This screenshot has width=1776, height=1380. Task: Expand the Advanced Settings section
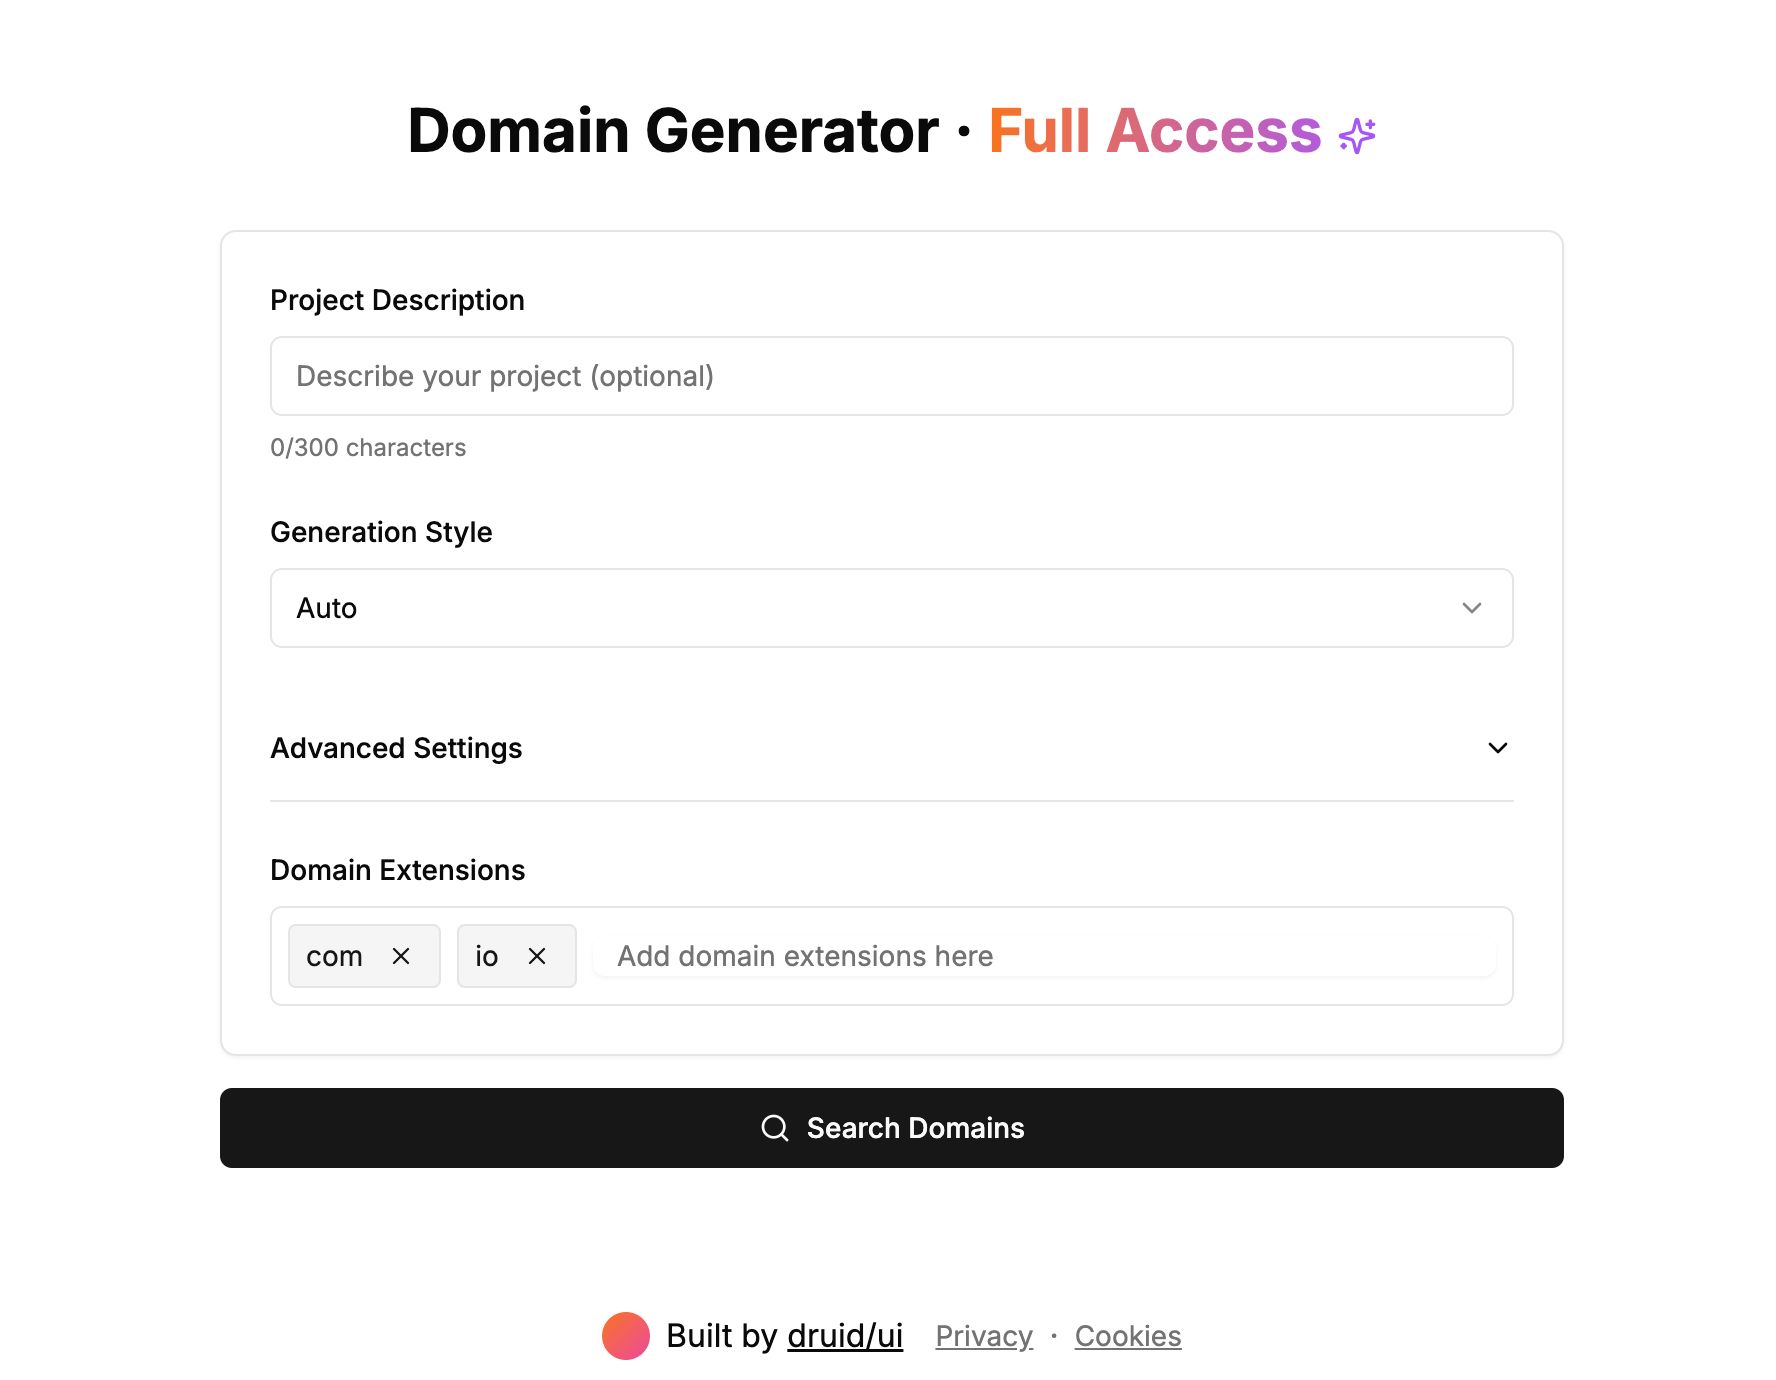396,748
